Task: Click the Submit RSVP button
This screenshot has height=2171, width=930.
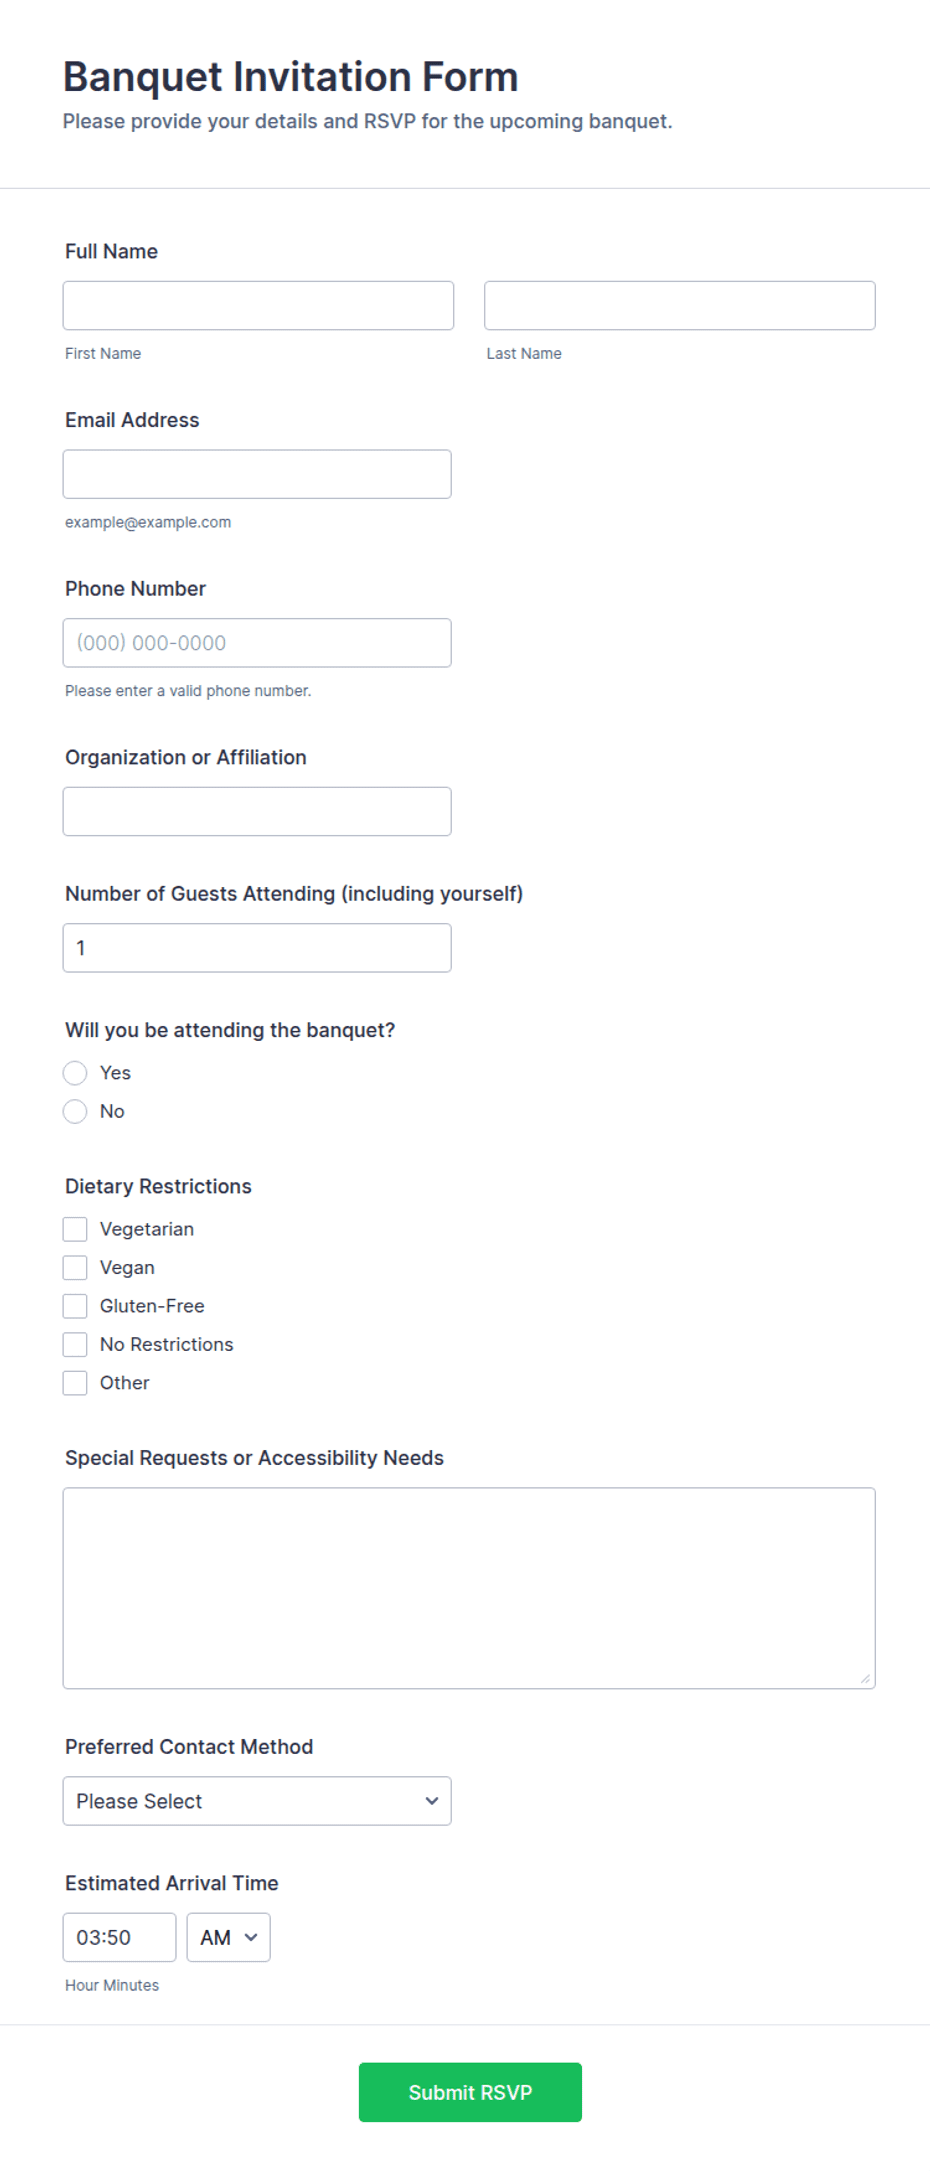Action: click(x=470, y=2092)
